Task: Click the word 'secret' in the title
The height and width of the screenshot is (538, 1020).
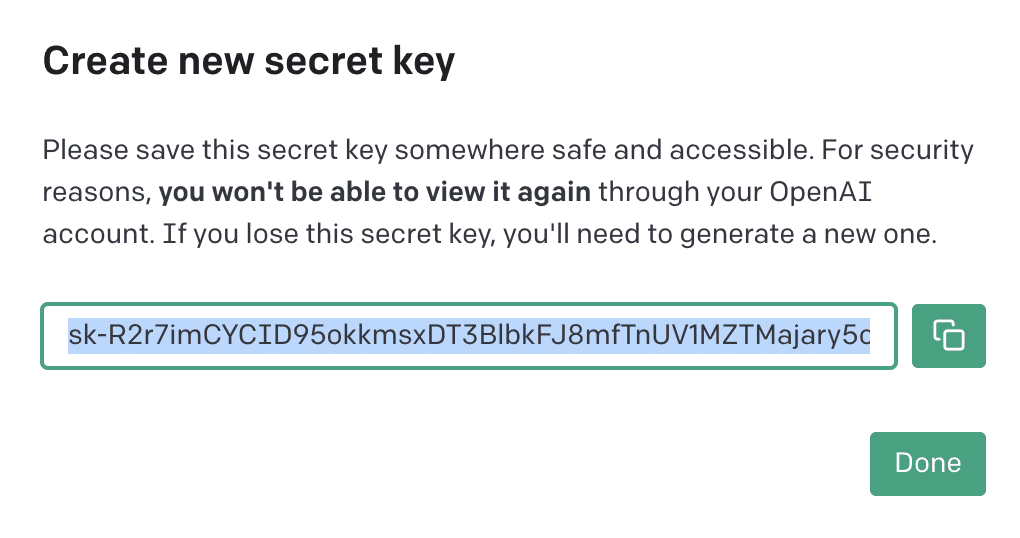Action: tap(323, 61)
